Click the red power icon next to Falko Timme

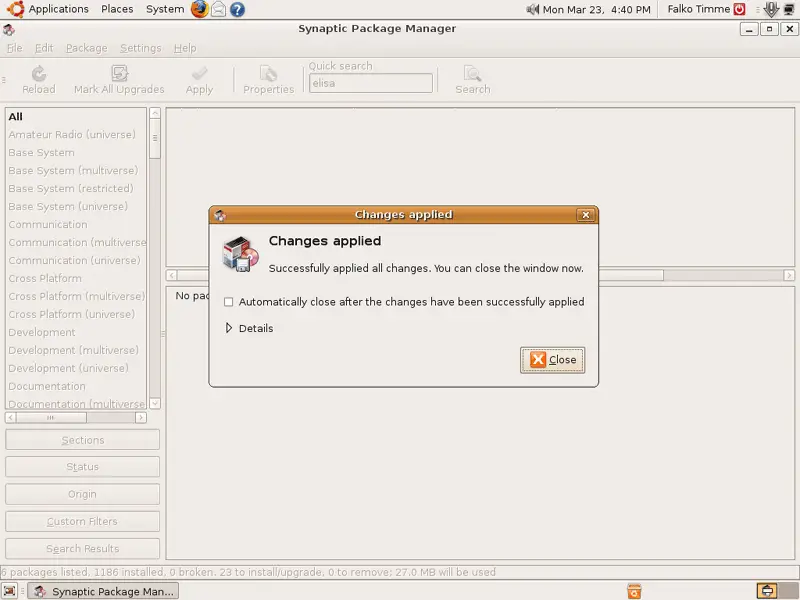coord(739,9)
